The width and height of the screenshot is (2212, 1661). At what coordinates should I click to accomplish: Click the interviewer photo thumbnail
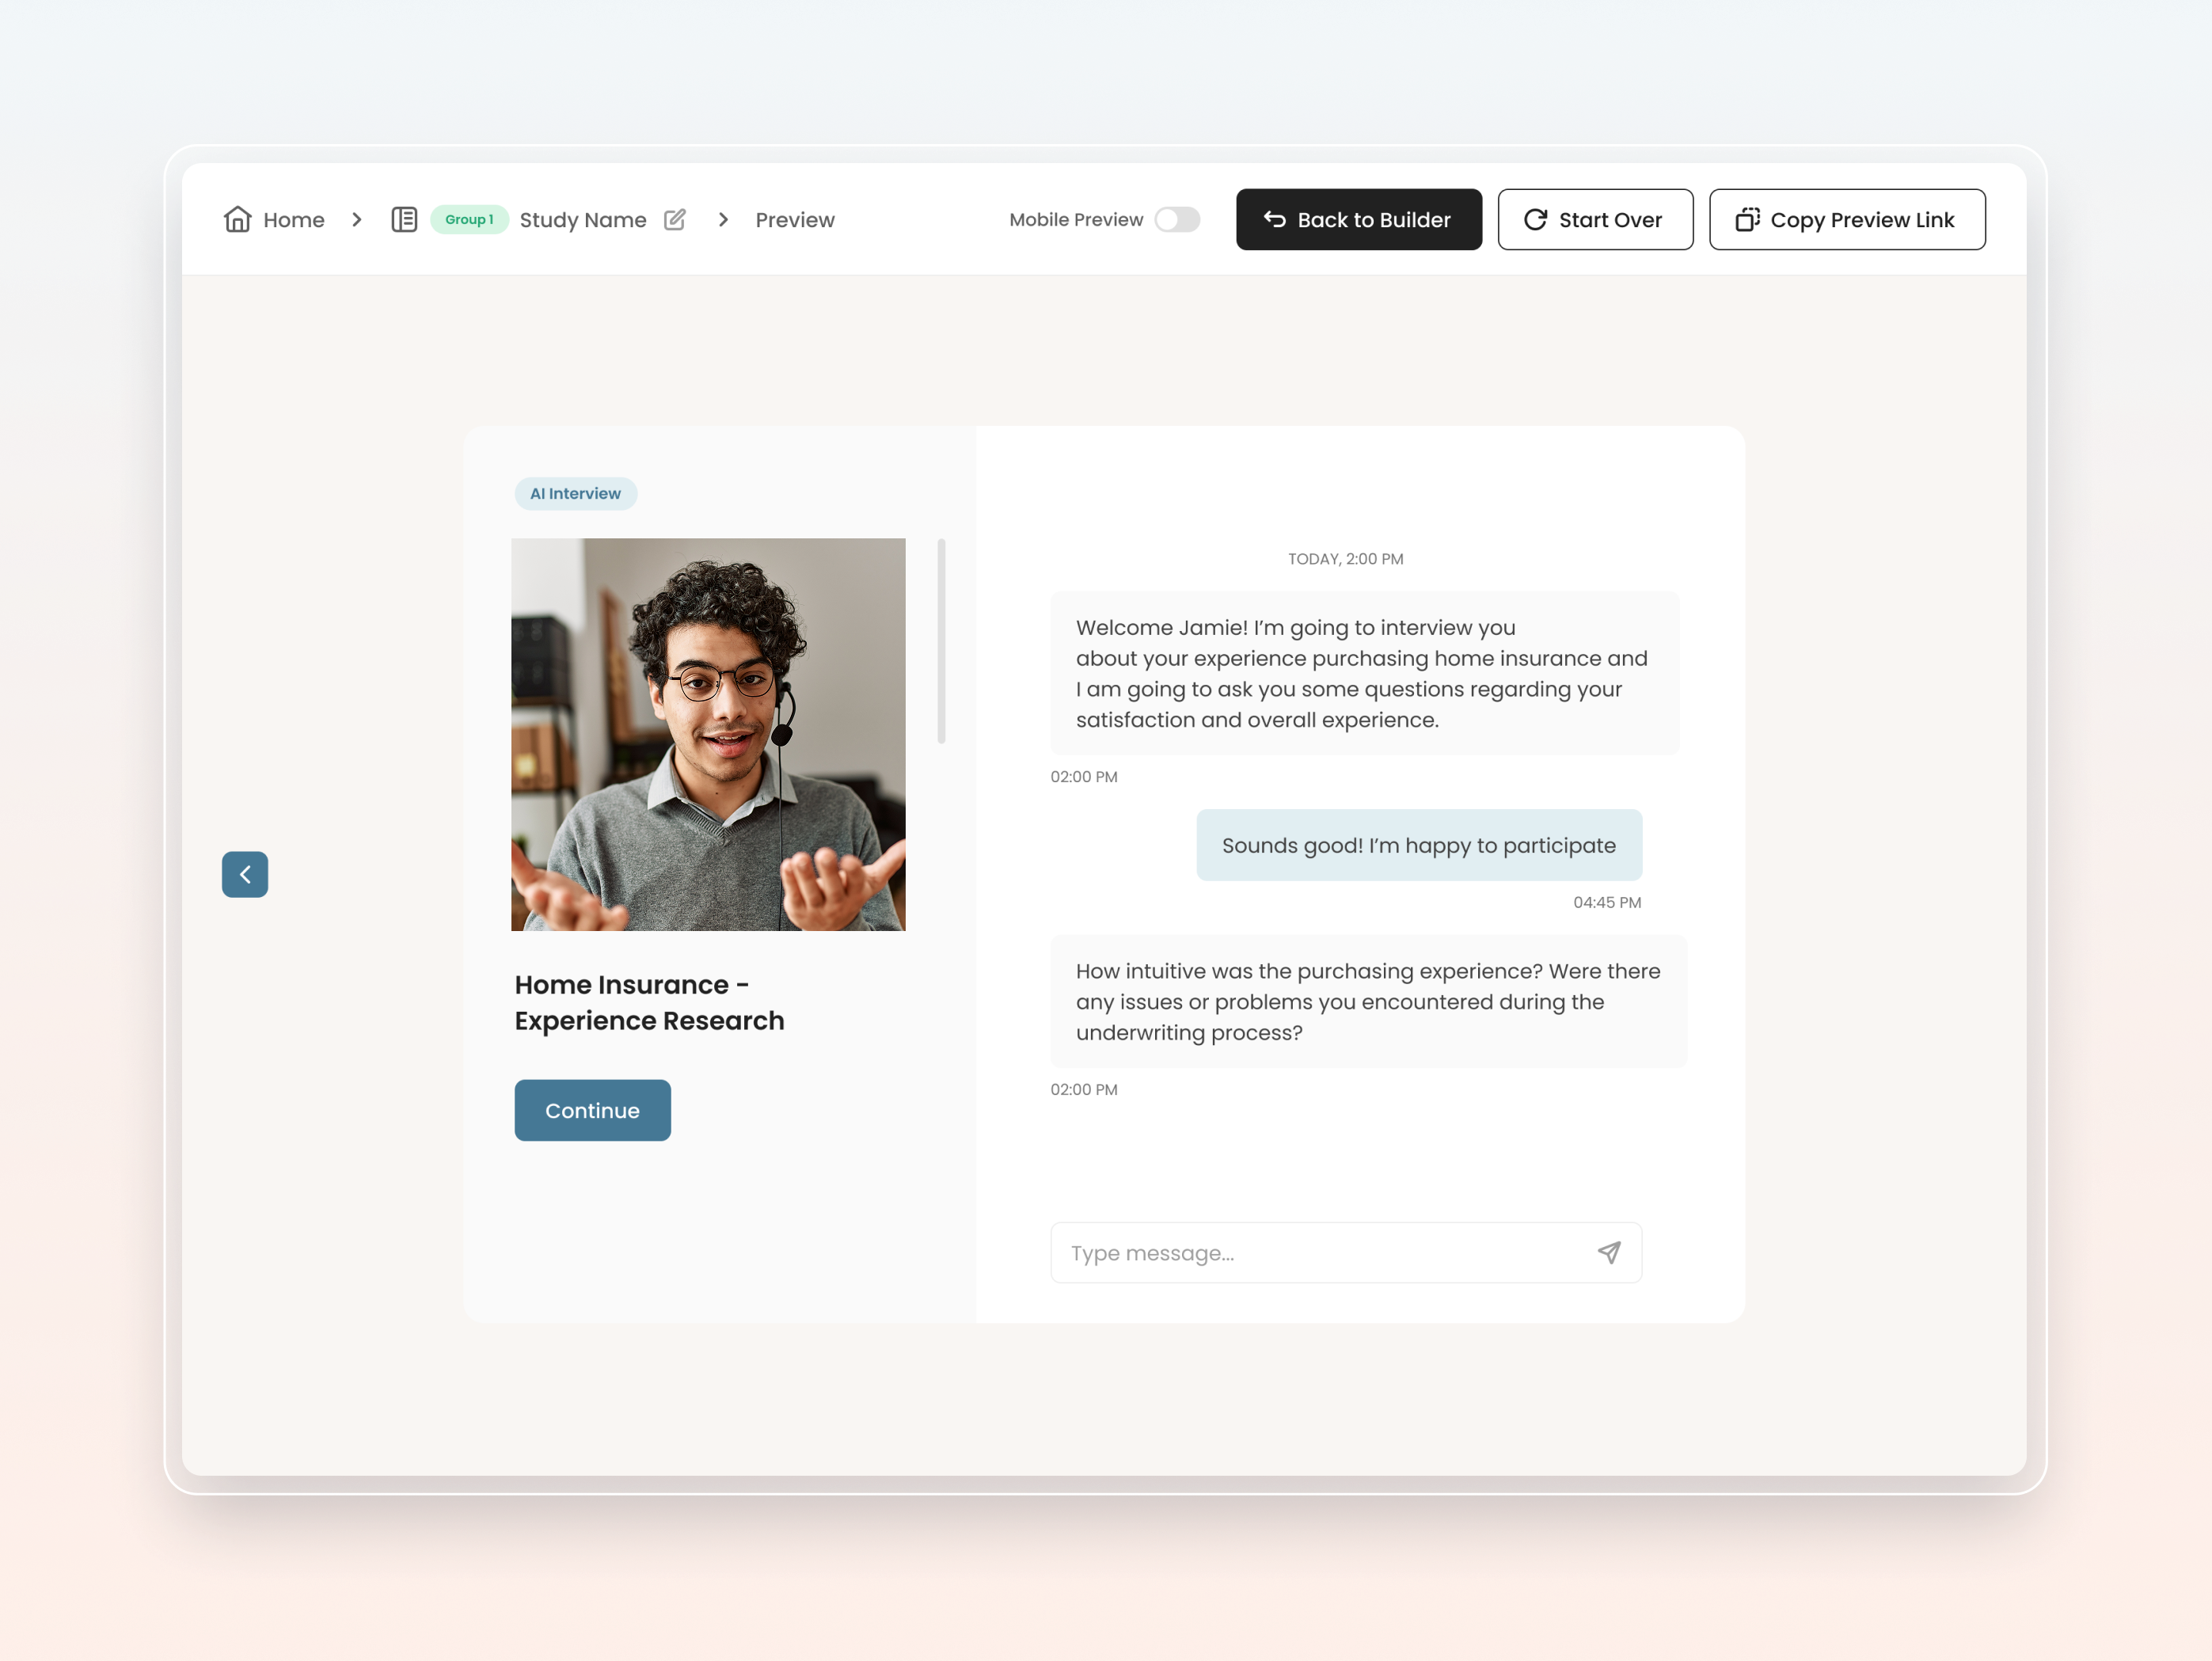[708, 734]
